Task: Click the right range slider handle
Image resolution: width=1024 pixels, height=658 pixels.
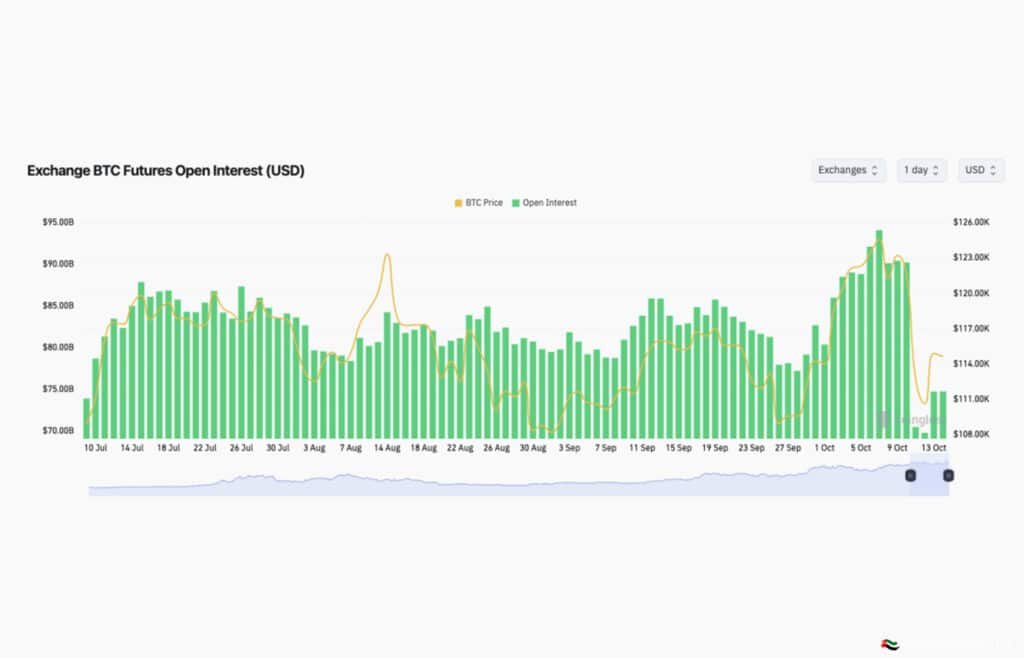Action: [x=948, y=475]
